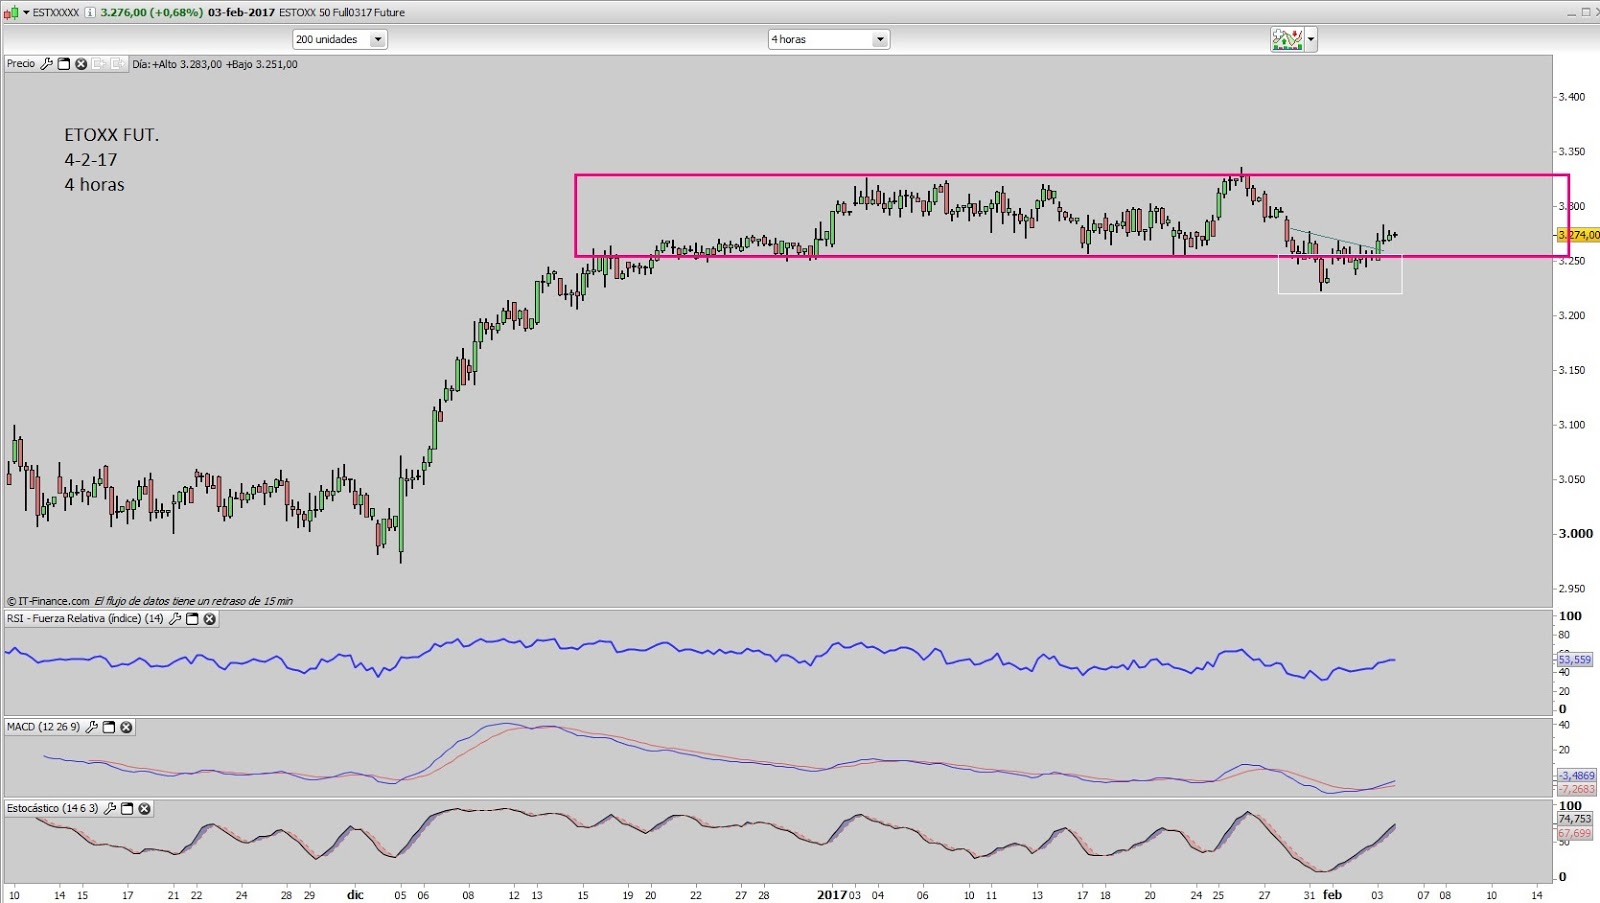Click the ESTXXXXX ticker name
Image resolution: width=1600 pixels, height=903 pixels.
click(56, 12)
